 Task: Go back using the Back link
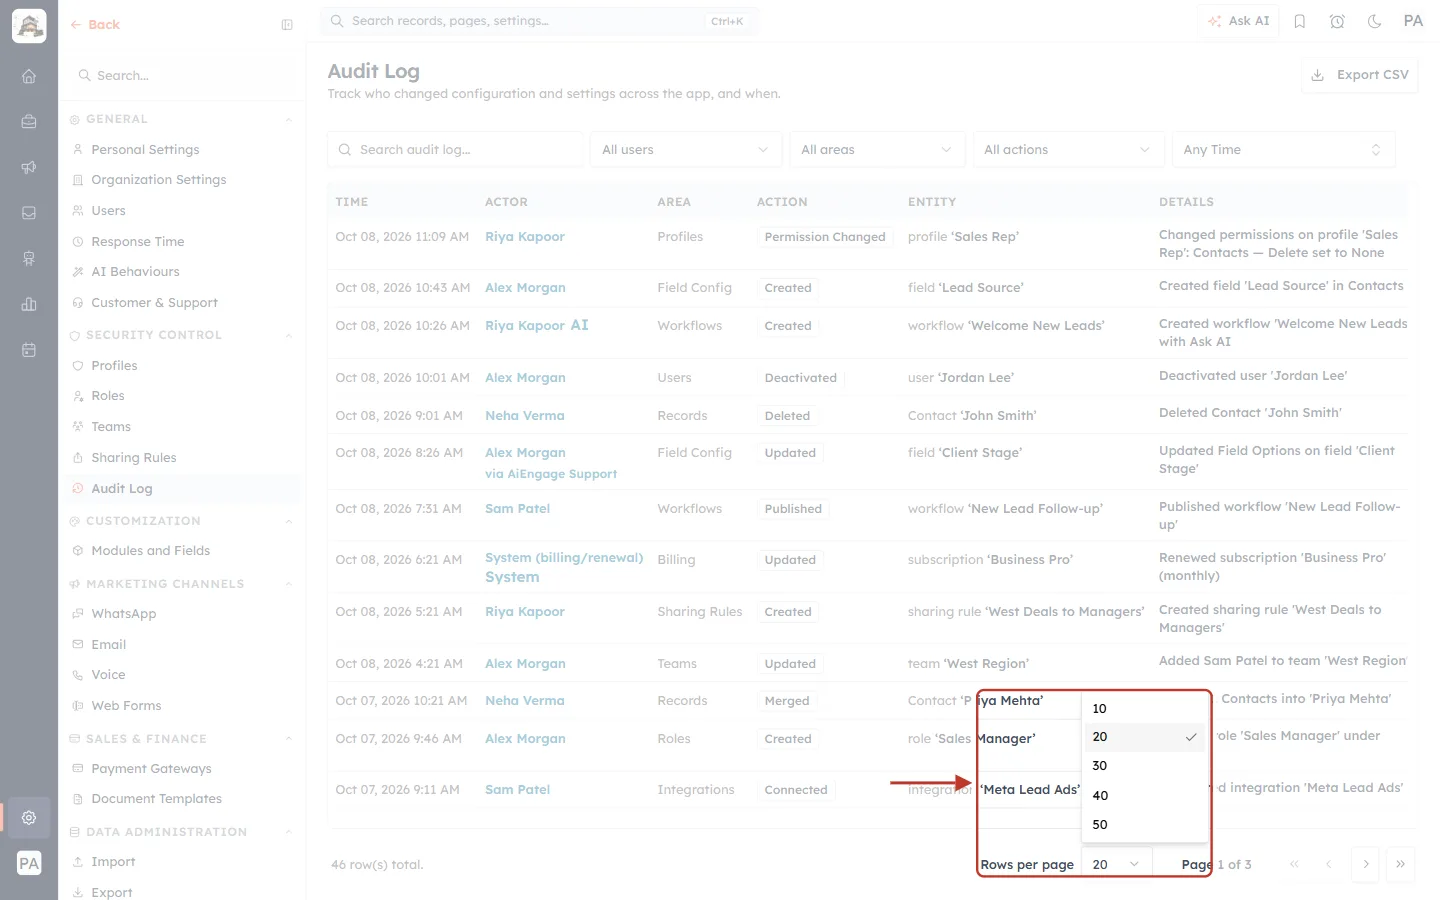(95, 25)
